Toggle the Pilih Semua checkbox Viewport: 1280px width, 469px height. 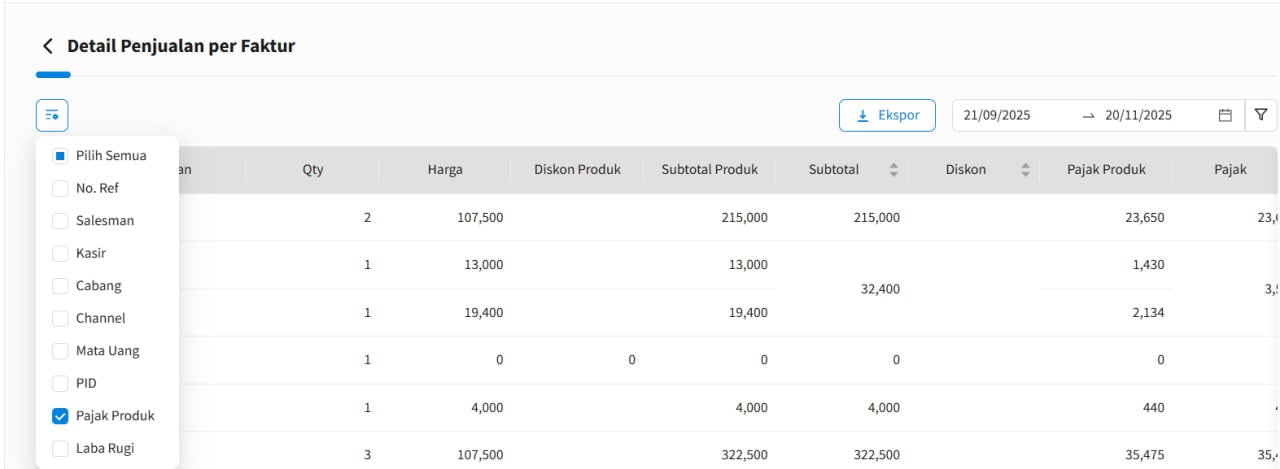[60, 155]
